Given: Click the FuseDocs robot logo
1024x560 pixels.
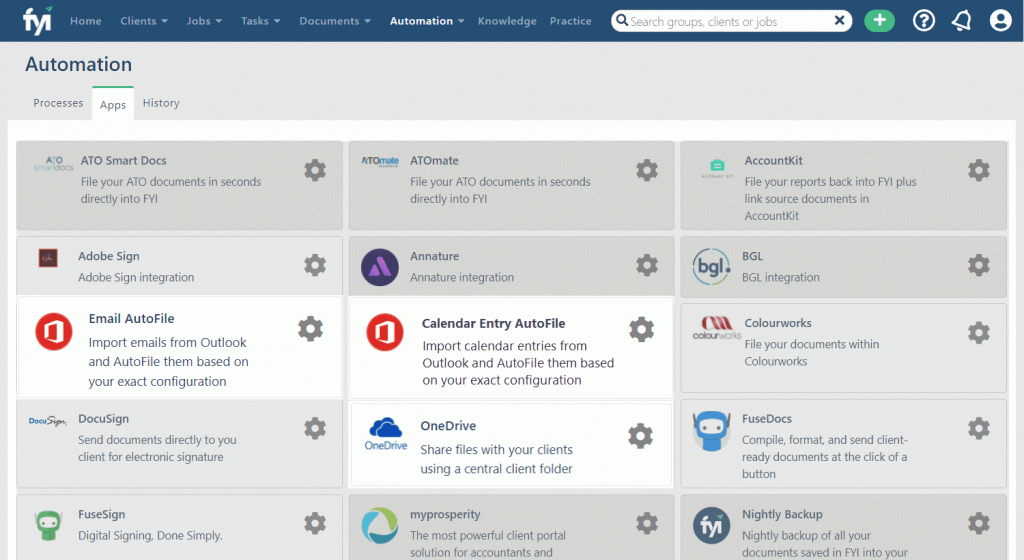Looking at the screenshot, I should [x=711, y=431].
